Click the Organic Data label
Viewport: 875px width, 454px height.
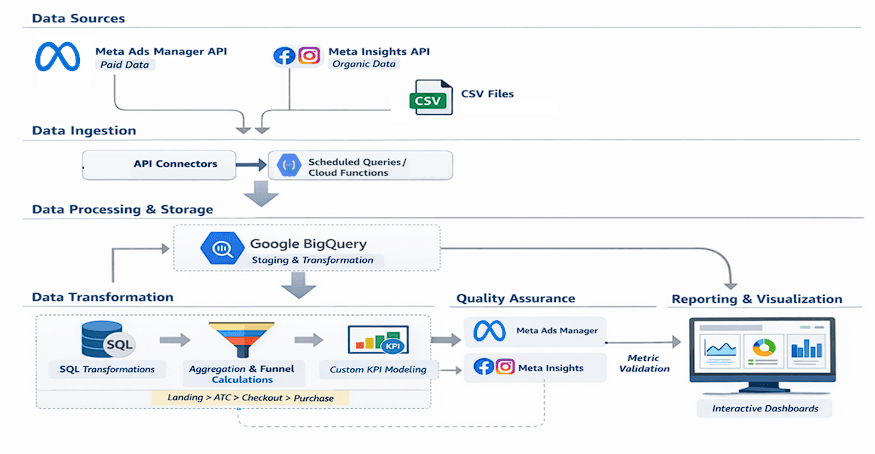364,65
